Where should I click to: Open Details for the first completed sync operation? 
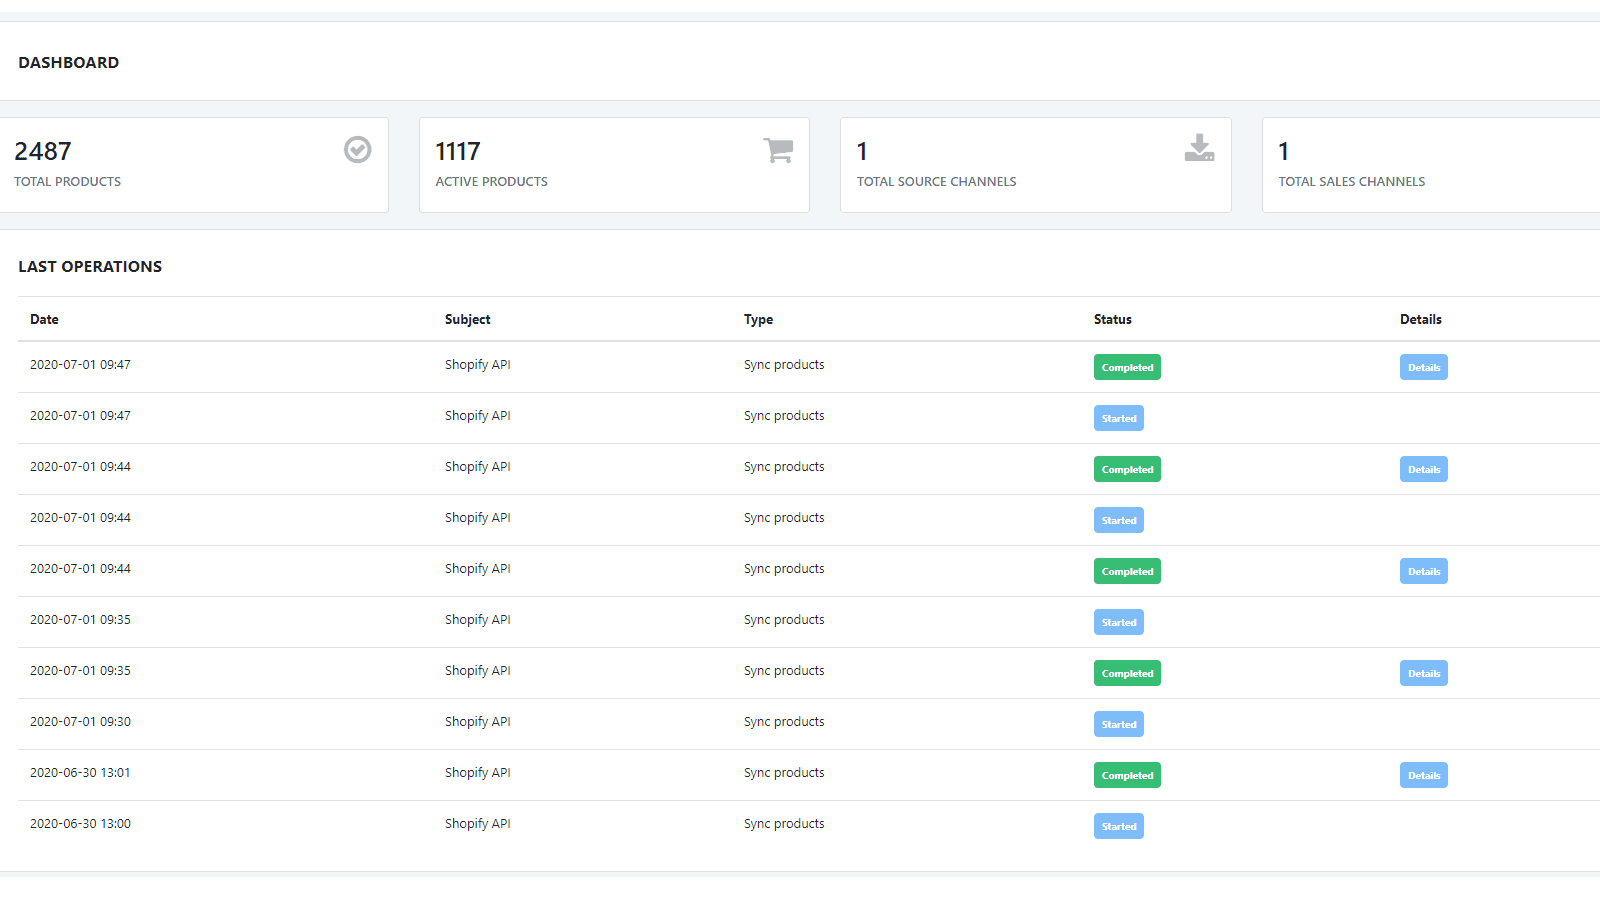pyautogui.click(x=1423, y=367)
